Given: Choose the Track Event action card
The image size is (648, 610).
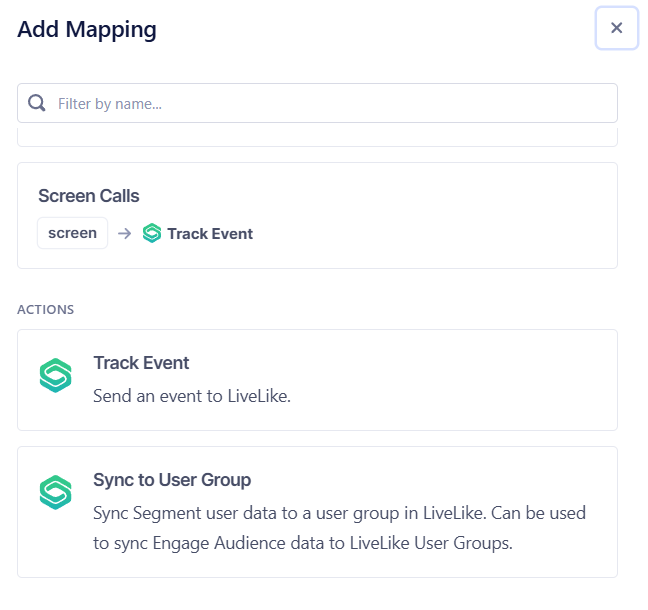Looking at the screenshot, I should 317,380.
